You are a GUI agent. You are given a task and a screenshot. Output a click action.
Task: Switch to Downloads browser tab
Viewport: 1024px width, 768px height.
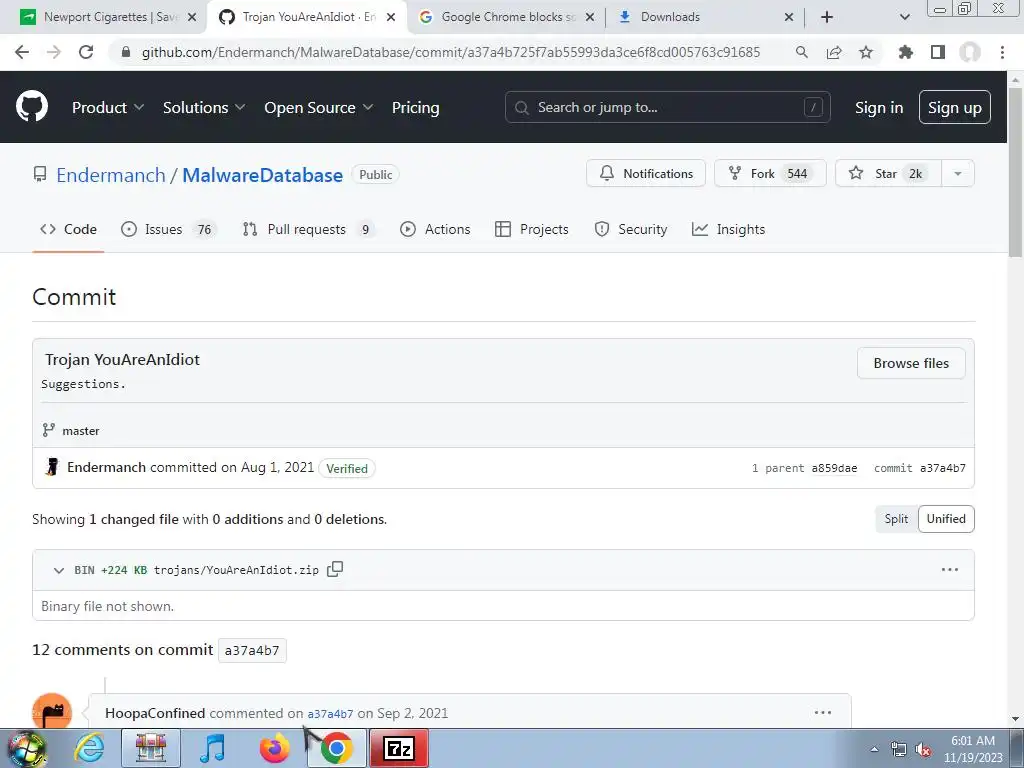[705, 17]
